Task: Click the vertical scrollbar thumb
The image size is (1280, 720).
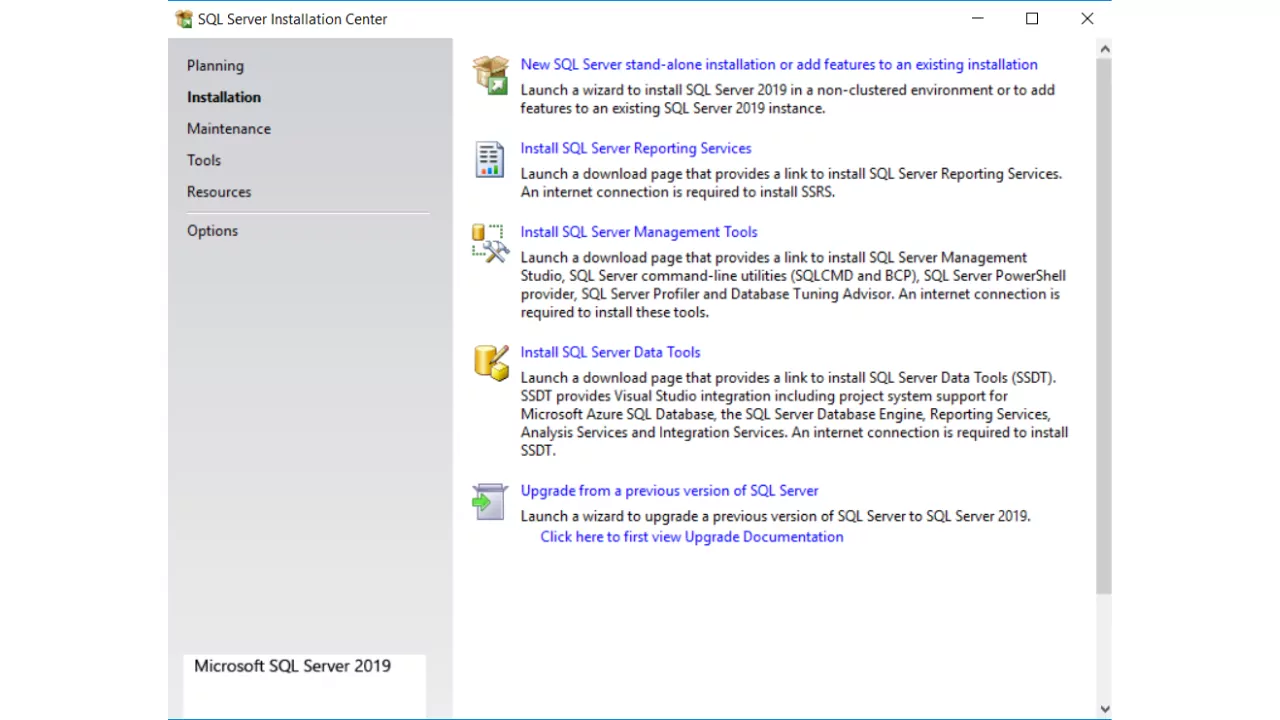Action: click(1104, 326)
